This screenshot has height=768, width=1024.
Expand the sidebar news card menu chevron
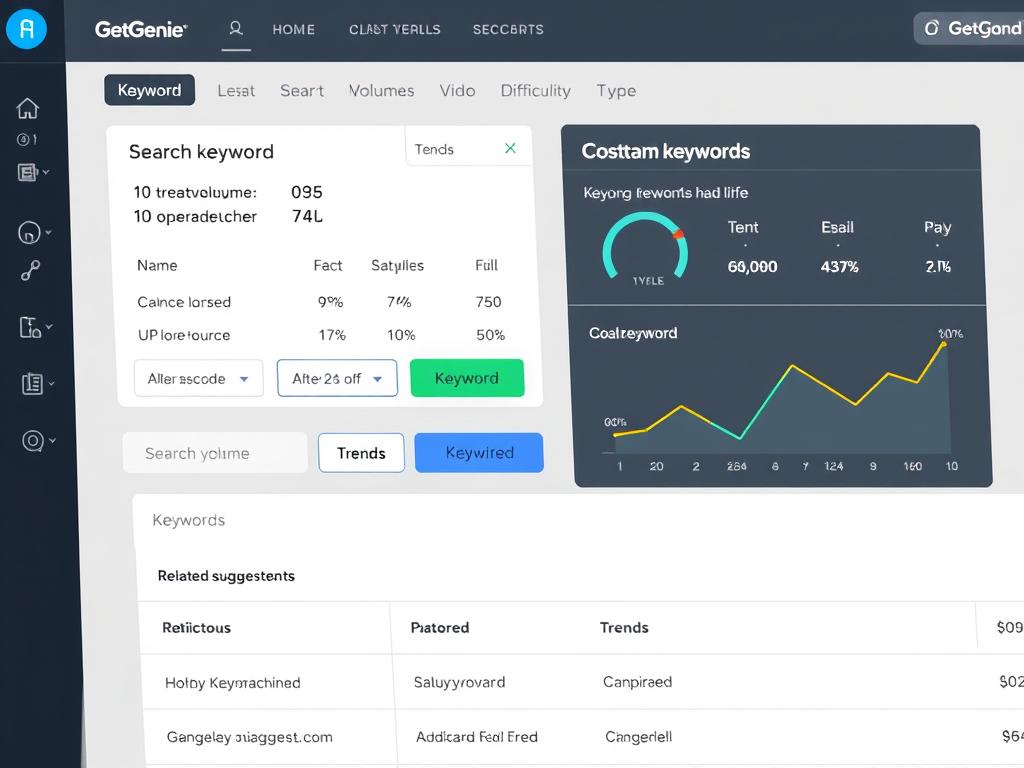[x=46, y=173]
